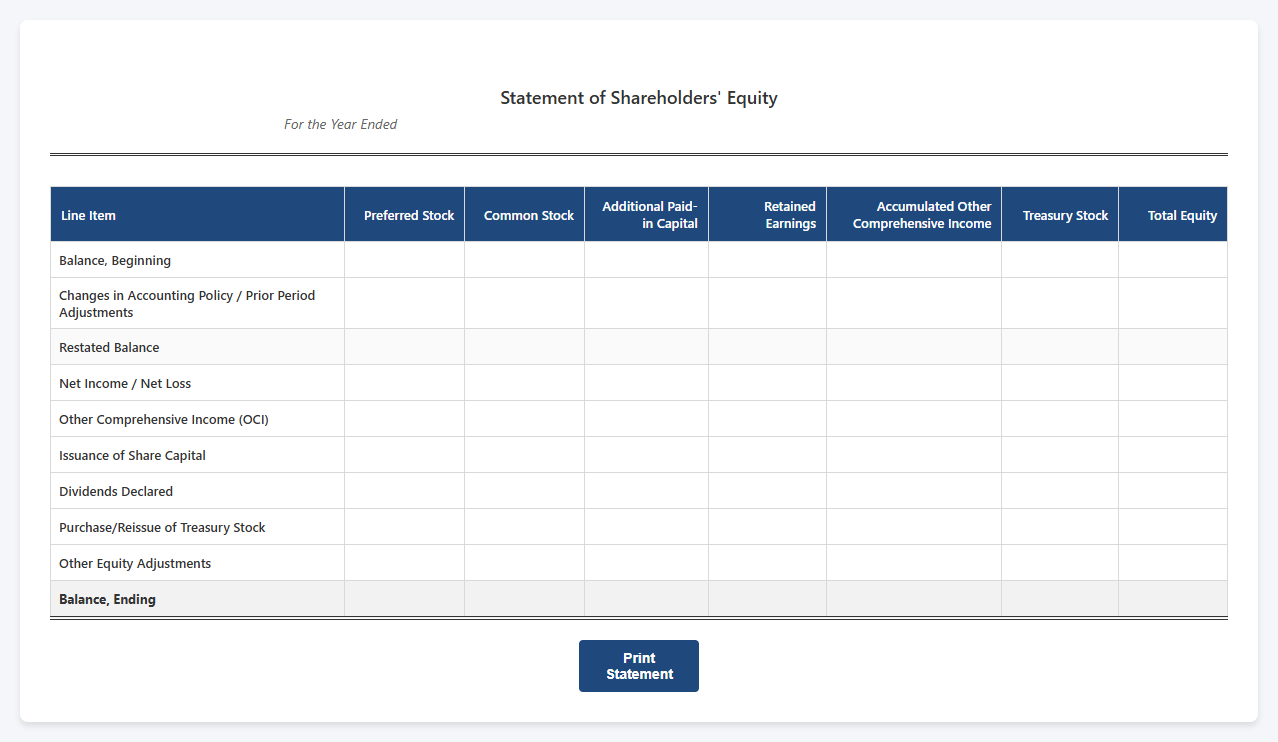The height and width of the screenshot is (742, 1278).
Task: Click the Statement of Shareholders' Equity title
Action: click(639, 98)
